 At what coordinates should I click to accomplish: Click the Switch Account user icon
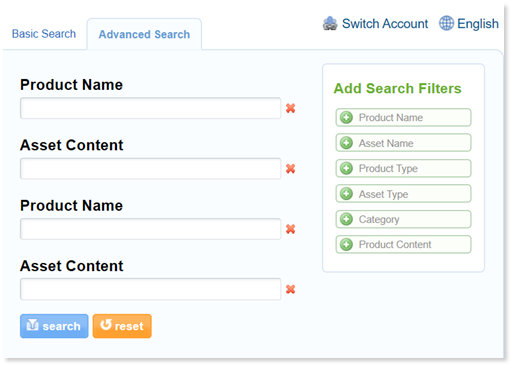pos(330,23)
